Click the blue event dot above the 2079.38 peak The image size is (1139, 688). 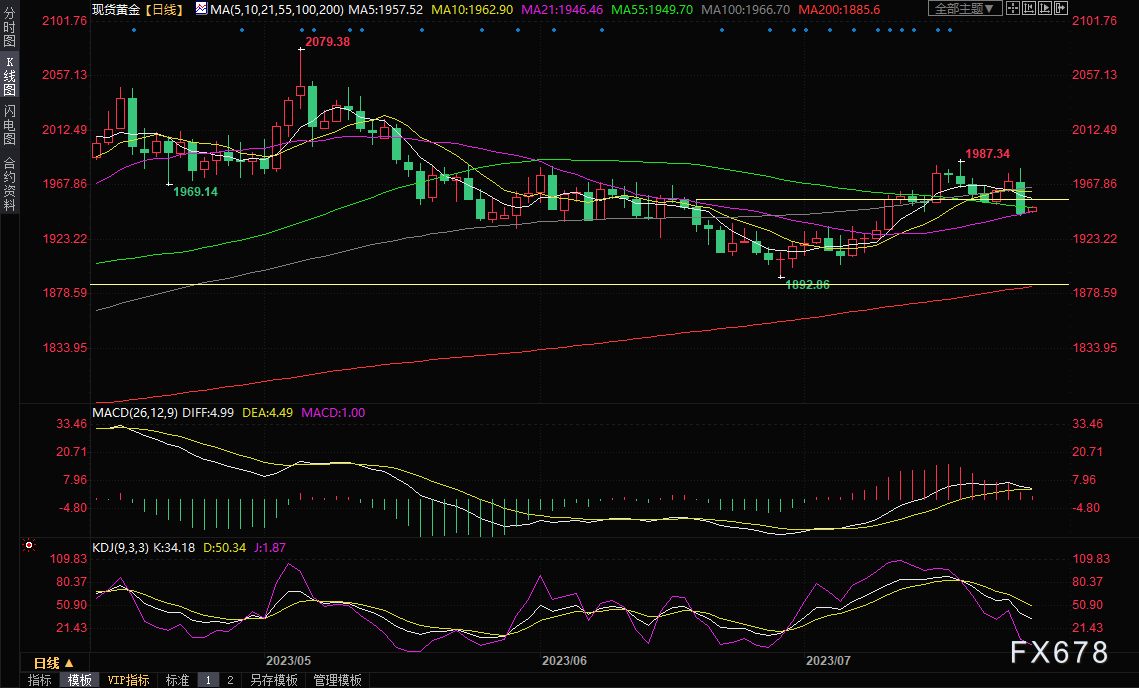click(301, 29)
